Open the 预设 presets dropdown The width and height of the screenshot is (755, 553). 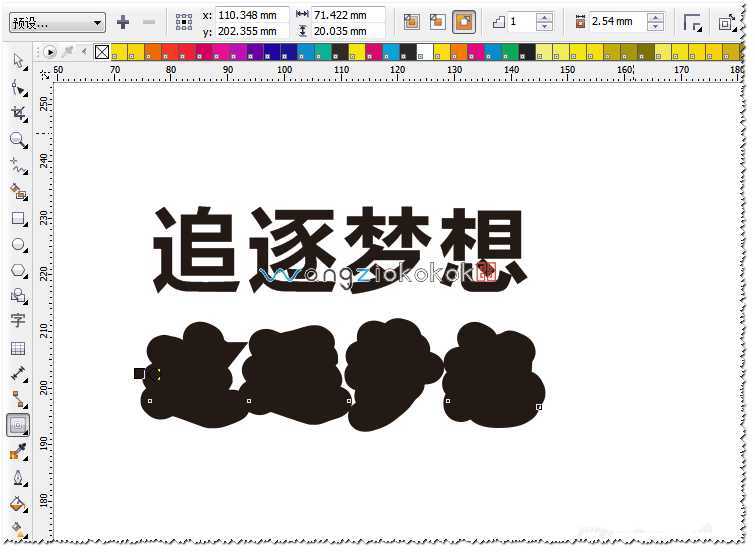57,22
